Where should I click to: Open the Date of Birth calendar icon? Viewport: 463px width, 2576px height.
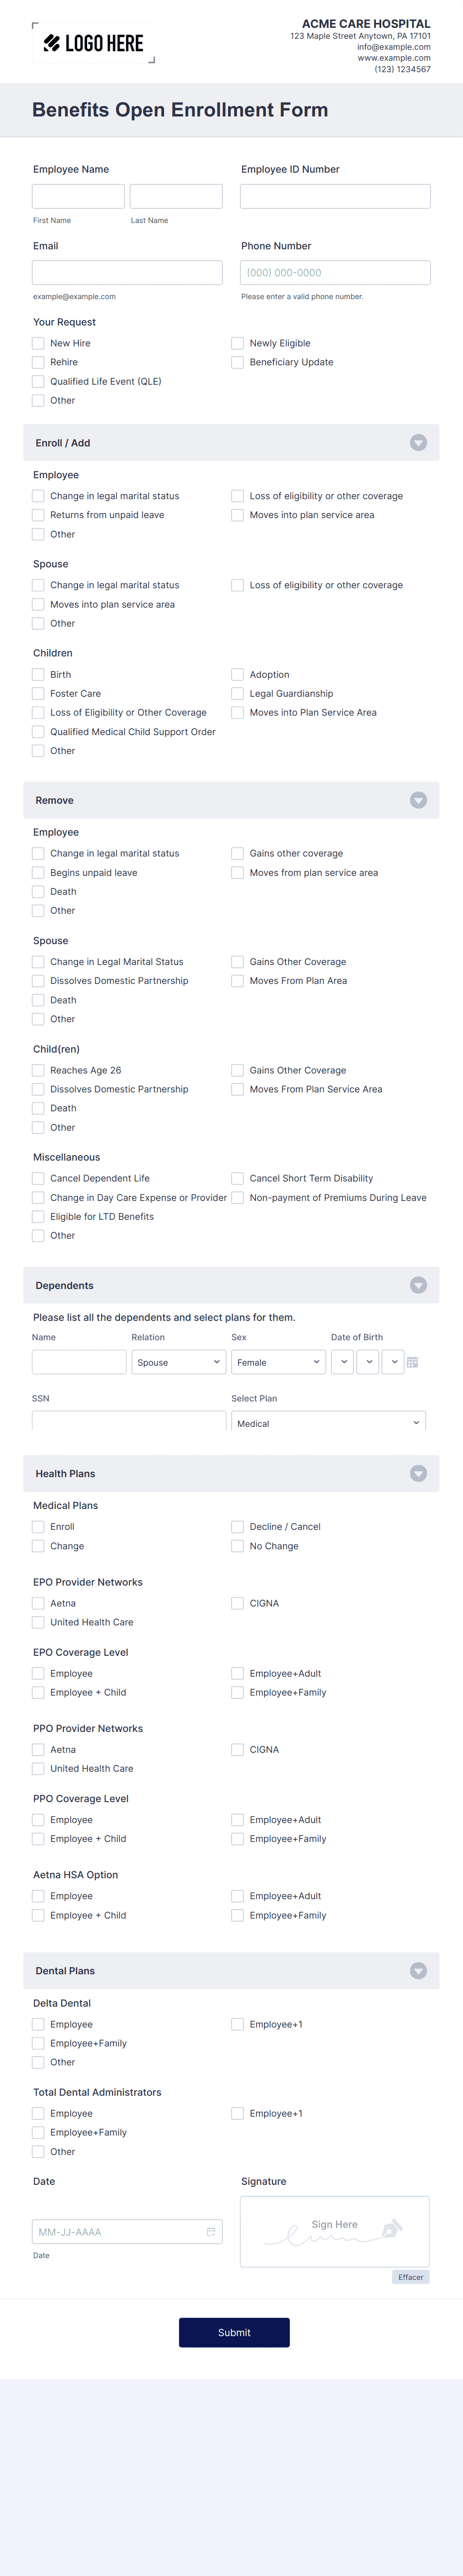coord(412,1362)
